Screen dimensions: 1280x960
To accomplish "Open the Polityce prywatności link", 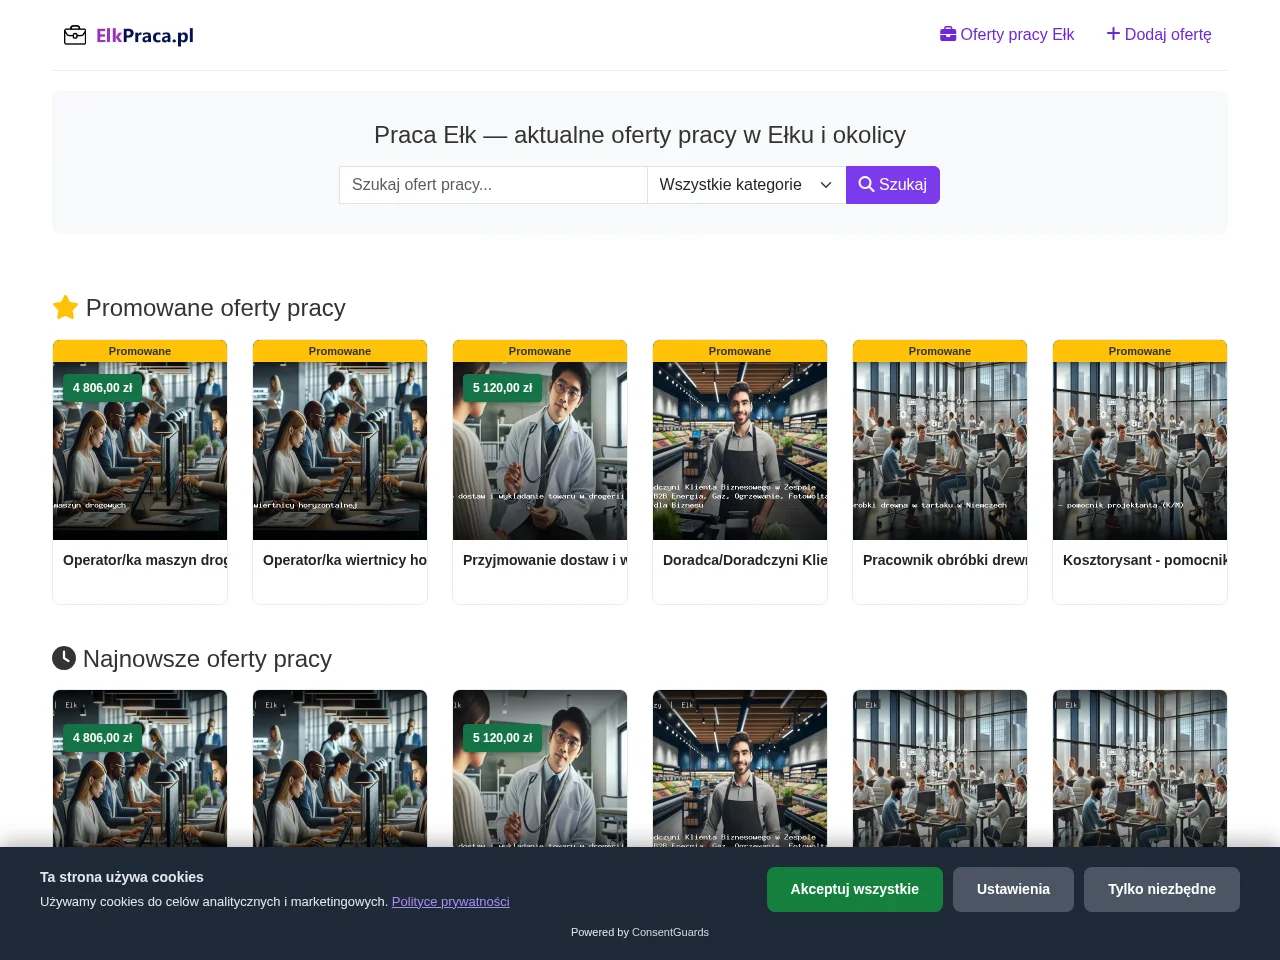I will pyautogui.click(x=451, y=902).
